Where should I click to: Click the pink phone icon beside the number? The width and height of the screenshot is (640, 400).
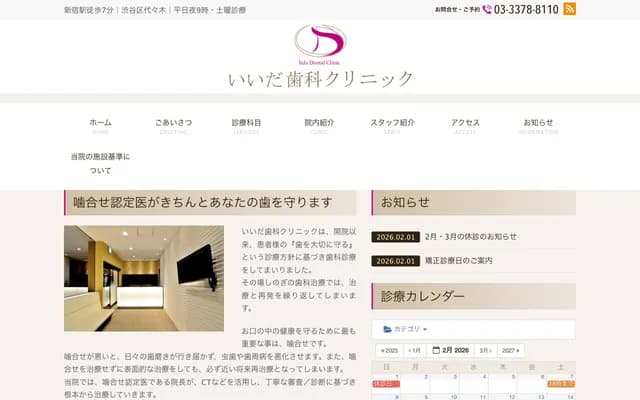click(487, 9)
